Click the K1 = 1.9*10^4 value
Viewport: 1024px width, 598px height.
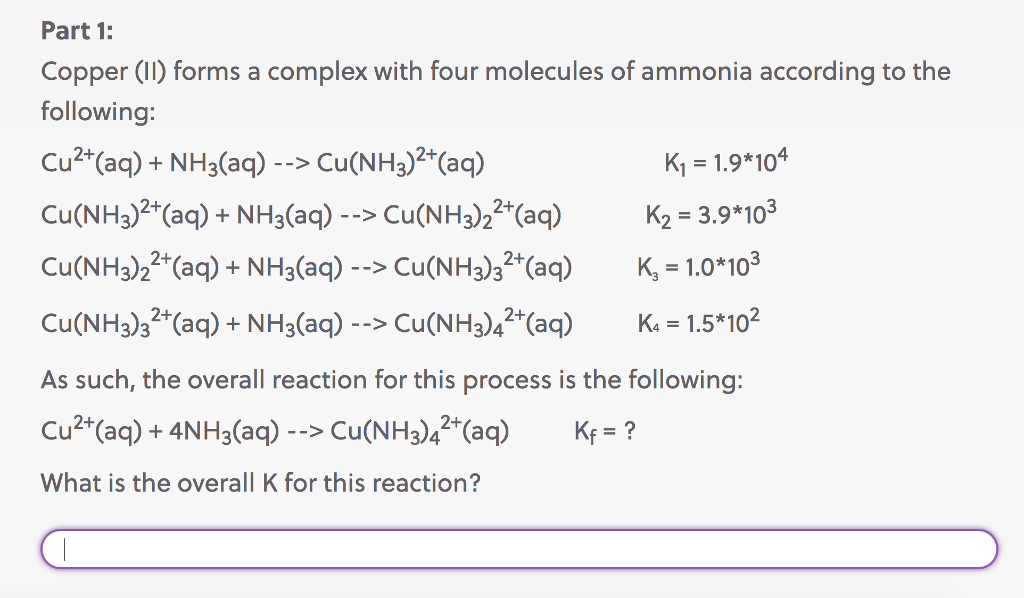point(726,161)
